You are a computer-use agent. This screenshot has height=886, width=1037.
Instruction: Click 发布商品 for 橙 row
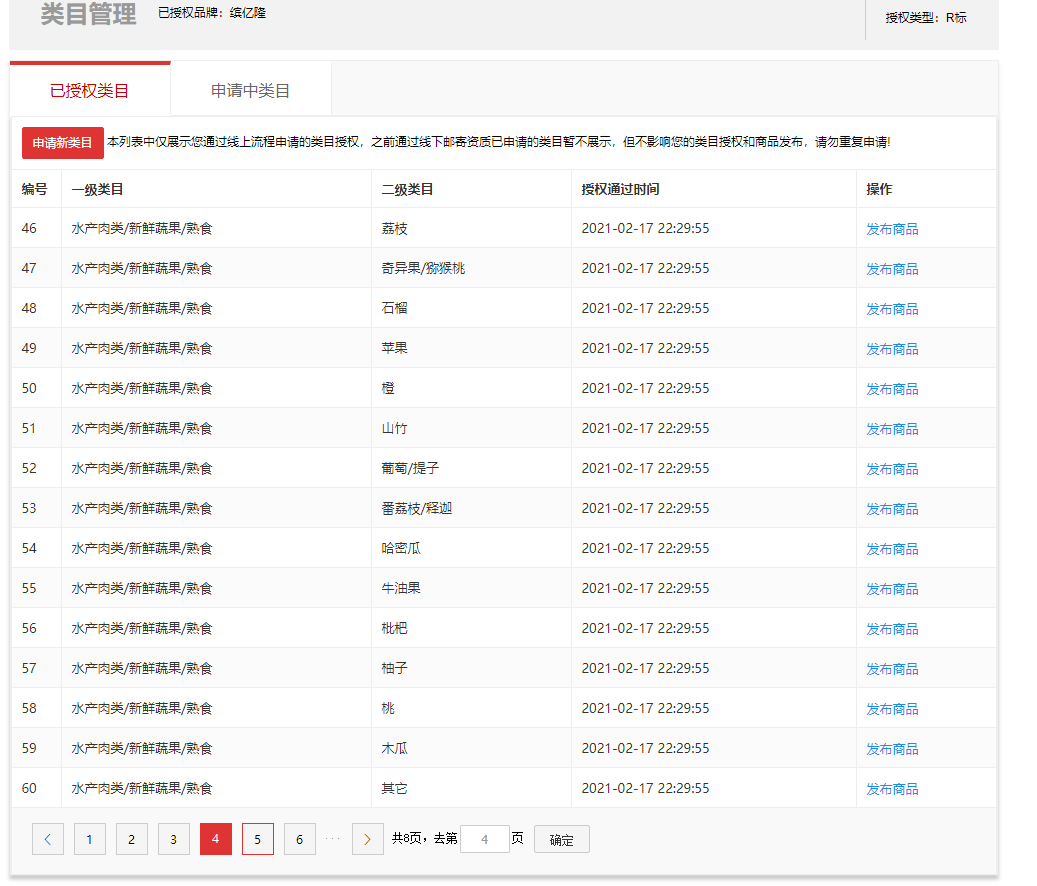coord(892,389)
